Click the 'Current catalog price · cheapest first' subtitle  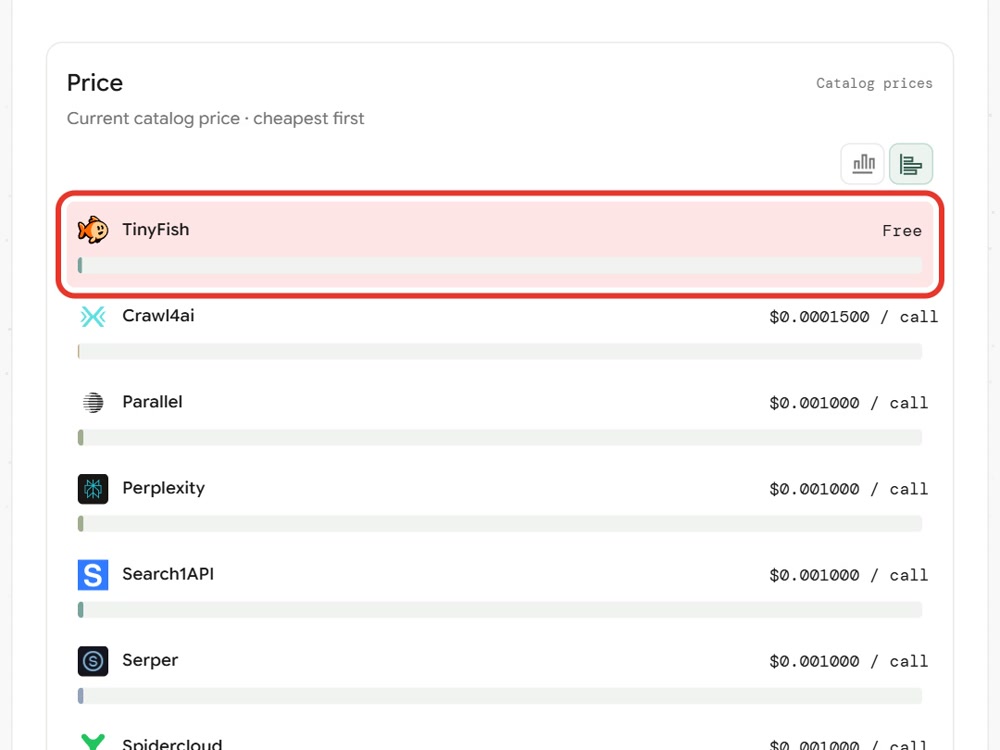pos(216,119)
